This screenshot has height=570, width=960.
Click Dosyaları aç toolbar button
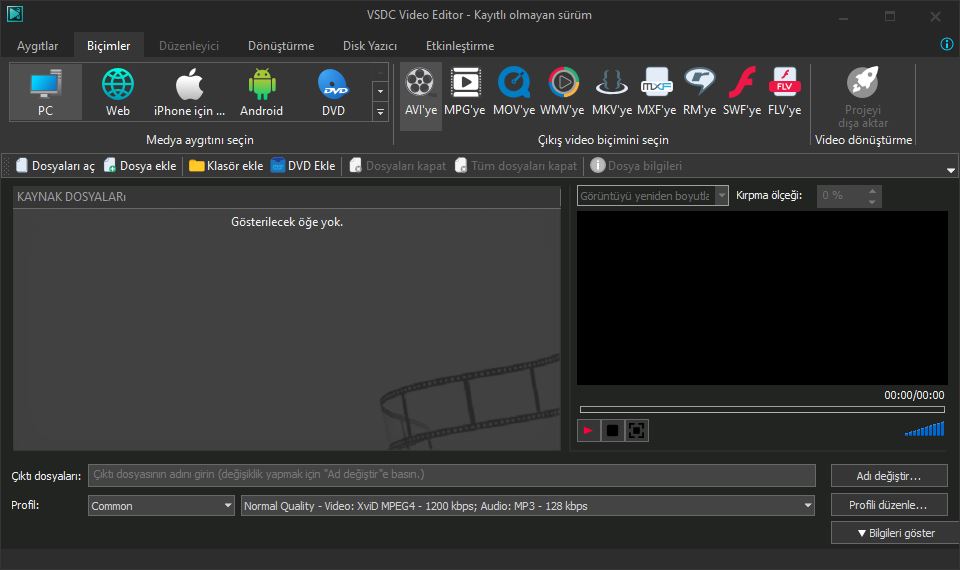pyautogui.click(x=55, y=165)
